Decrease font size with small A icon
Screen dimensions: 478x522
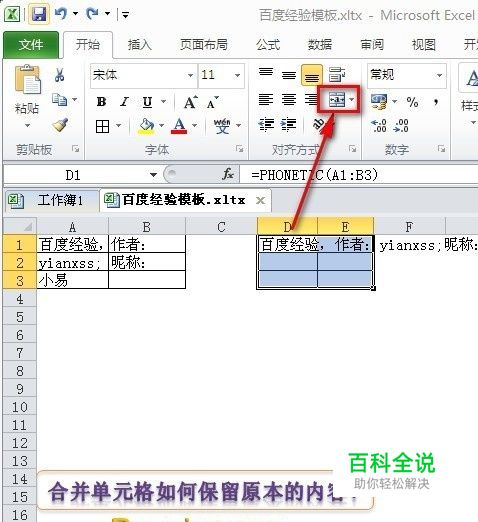coord(213,102)
